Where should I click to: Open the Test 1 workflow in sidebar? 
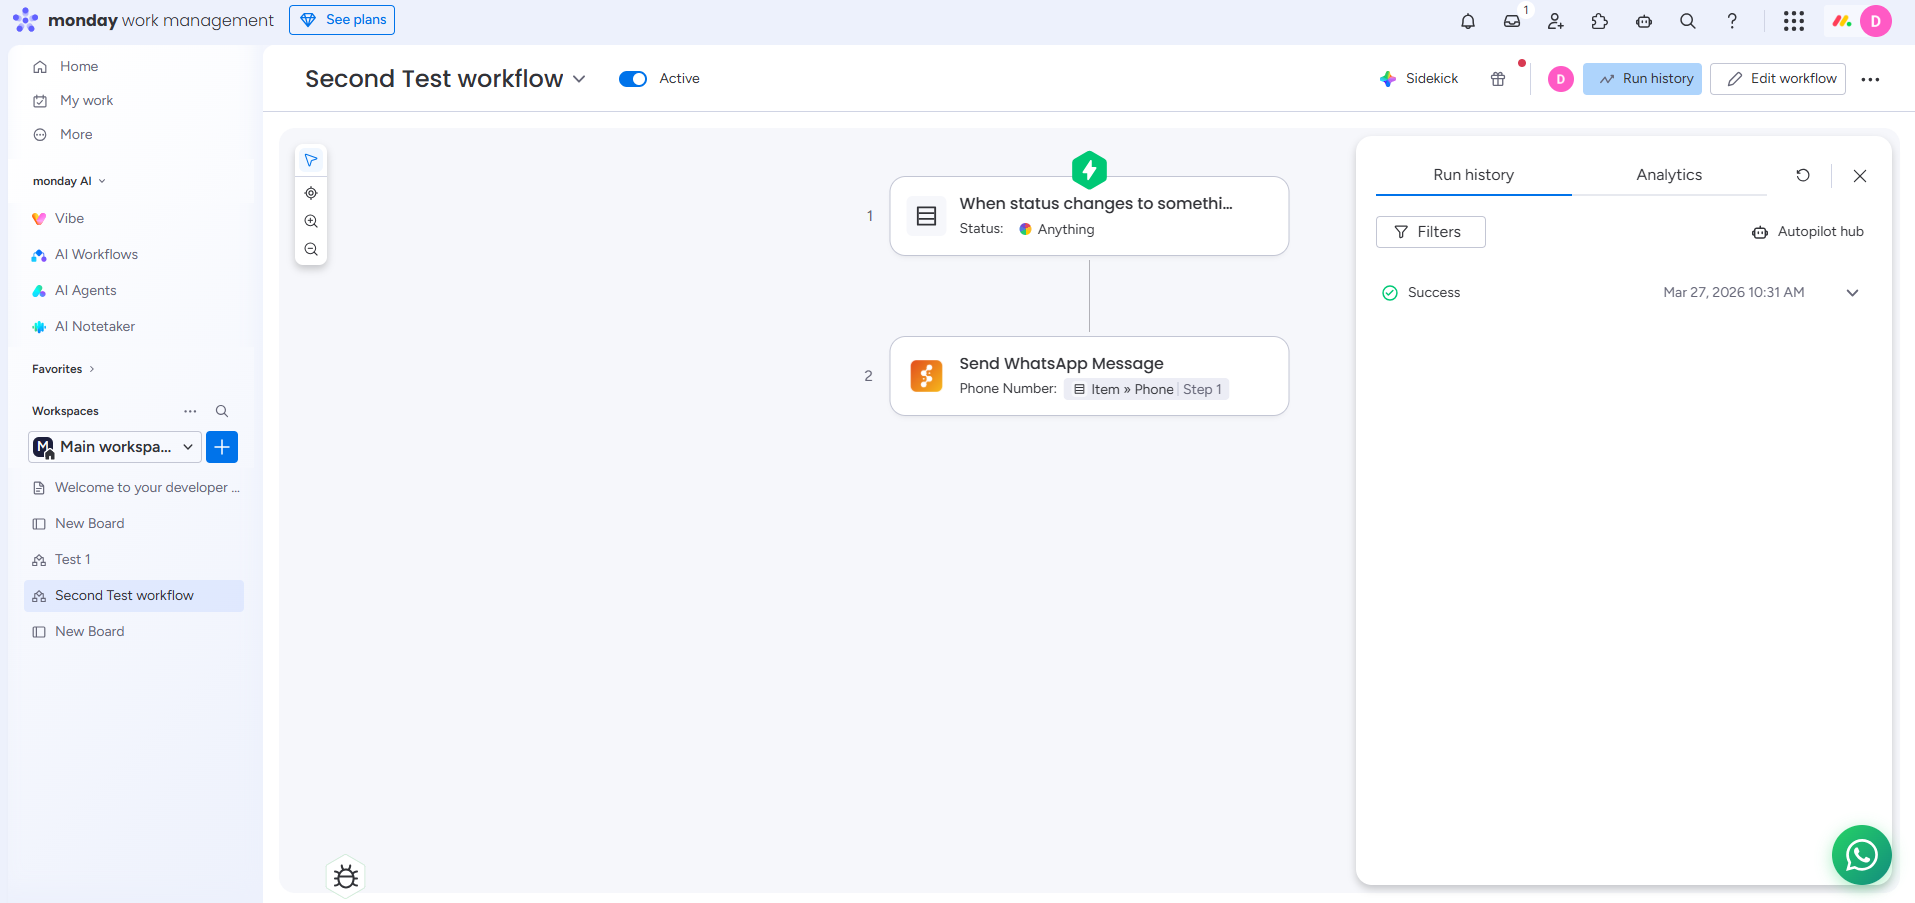tap(73, 560)
